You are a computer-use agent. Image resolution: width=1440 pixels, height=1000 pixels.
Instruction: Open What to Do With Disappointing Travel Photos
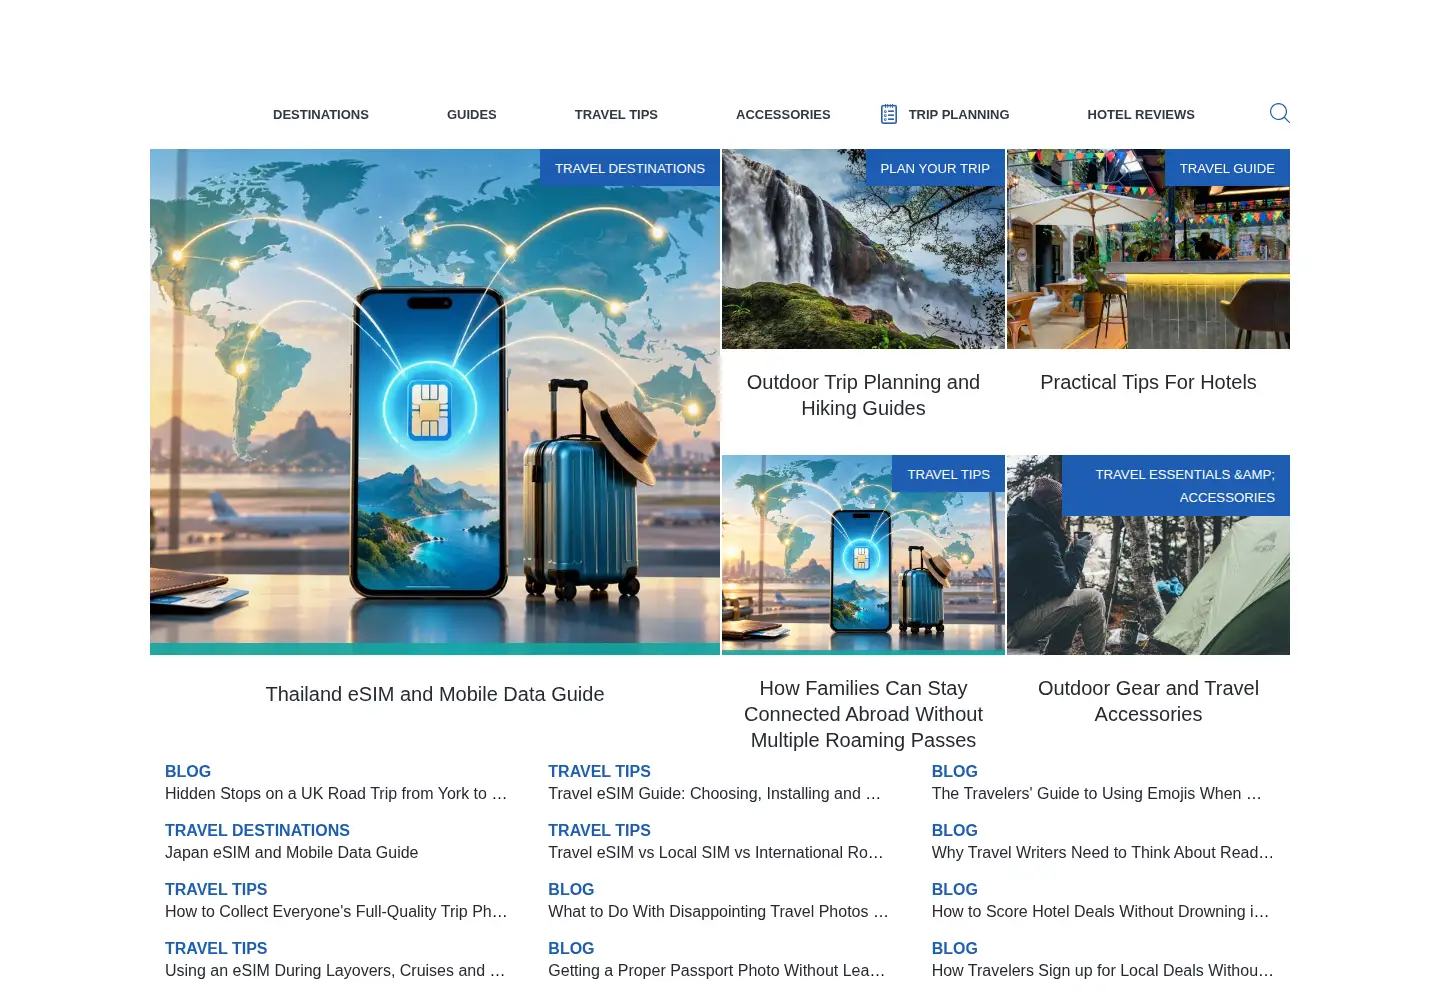718,911
